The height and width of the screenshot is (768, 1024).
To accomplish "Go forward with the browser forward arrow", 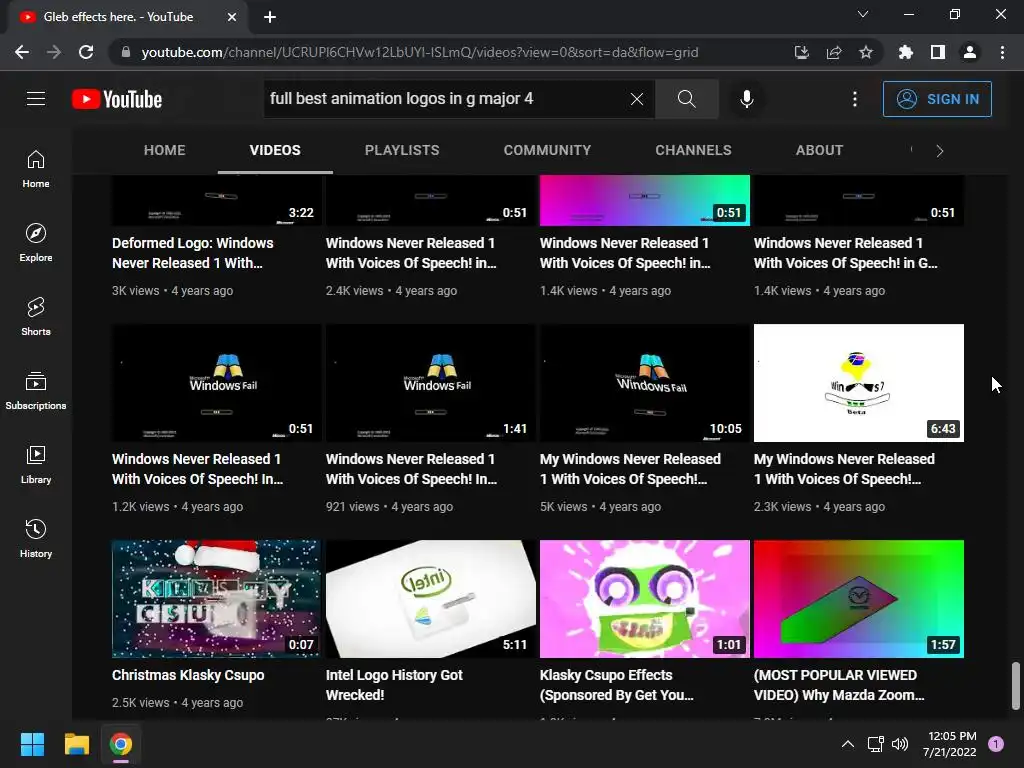I will coord(54,52).
